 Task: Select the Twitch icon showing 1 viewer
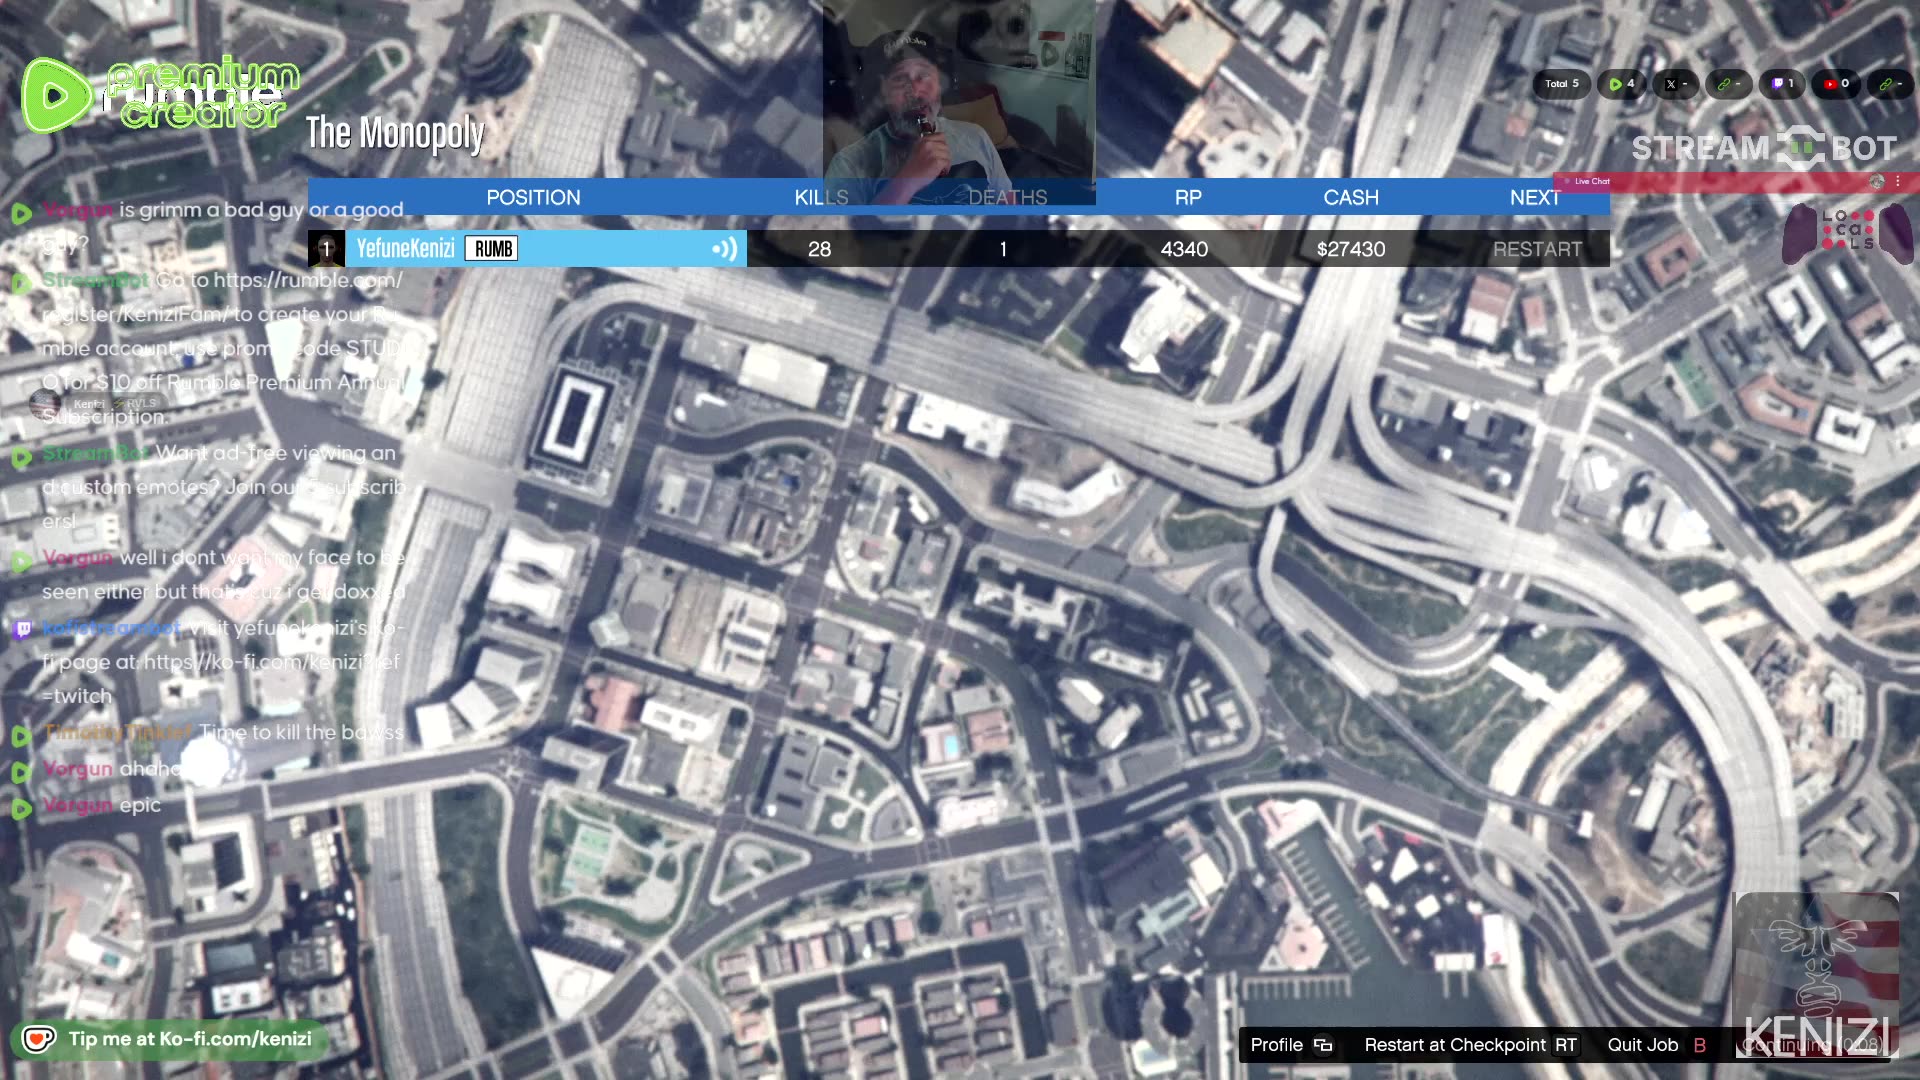point(1777,84)
